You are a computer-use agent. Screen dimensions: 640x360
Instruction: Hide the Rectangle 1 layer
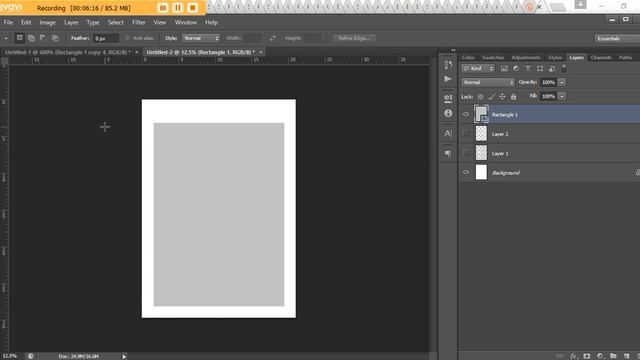(x=466, y=114)
